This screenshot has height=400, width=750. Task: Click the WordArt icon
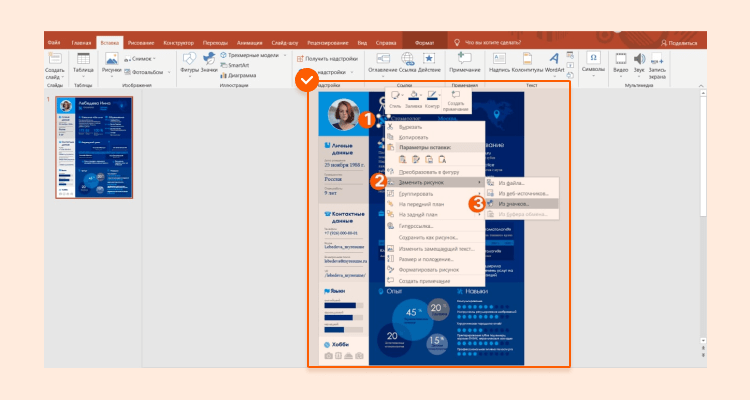point(554,58)
